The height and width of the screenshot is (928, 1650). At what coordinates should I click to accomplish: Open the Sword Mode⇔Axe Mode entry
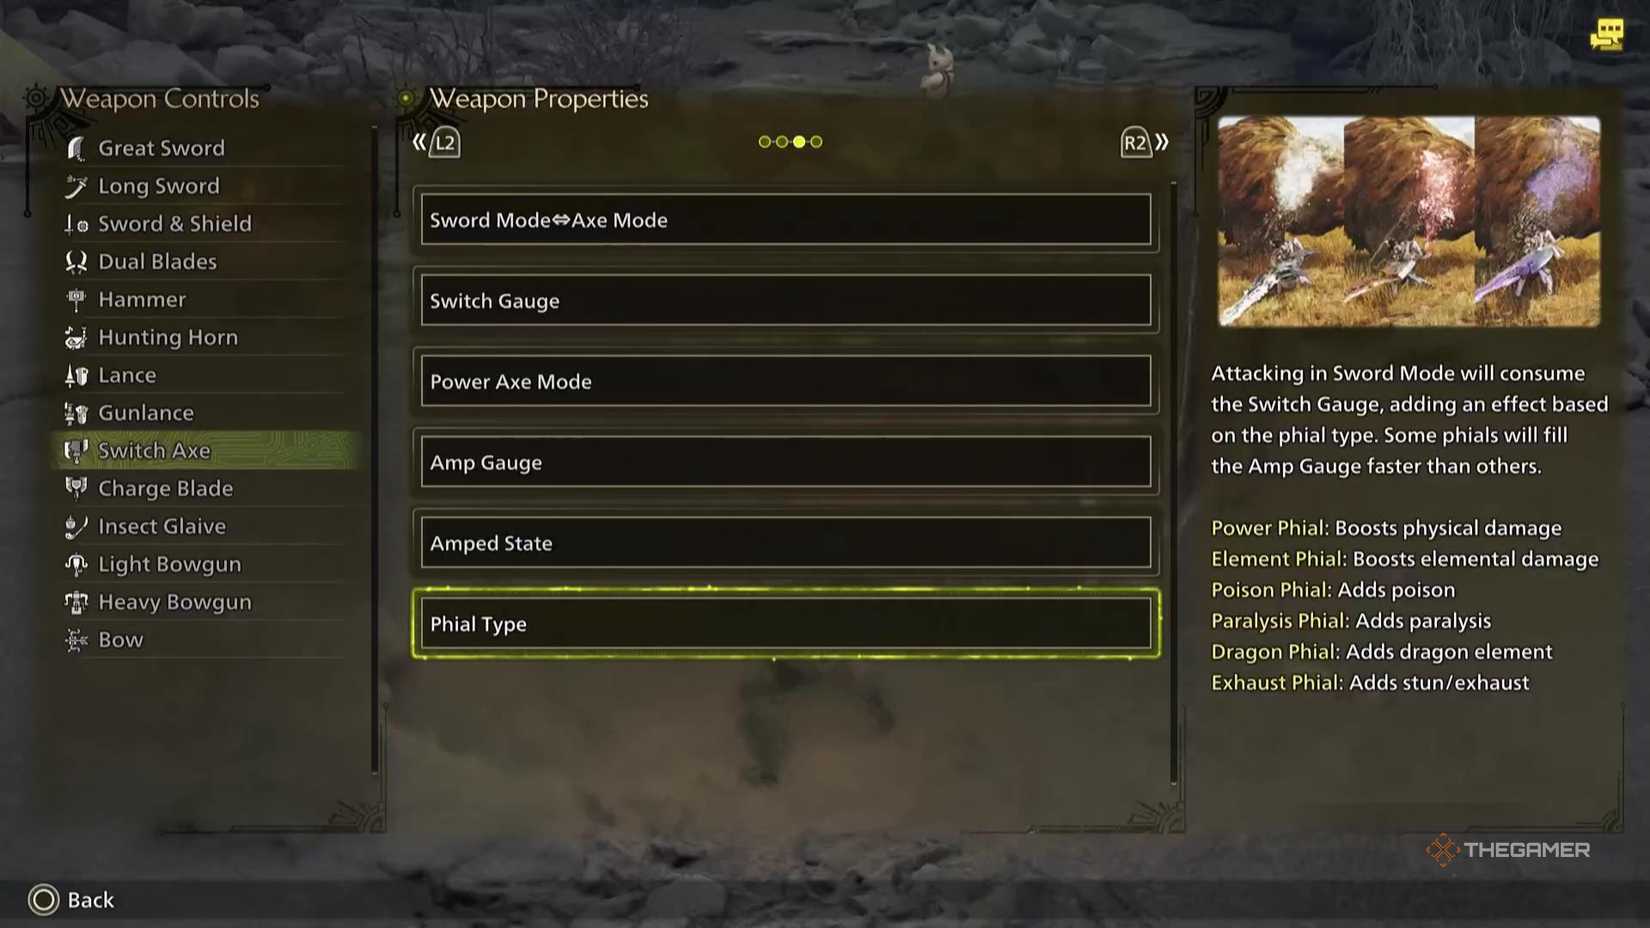786,220
